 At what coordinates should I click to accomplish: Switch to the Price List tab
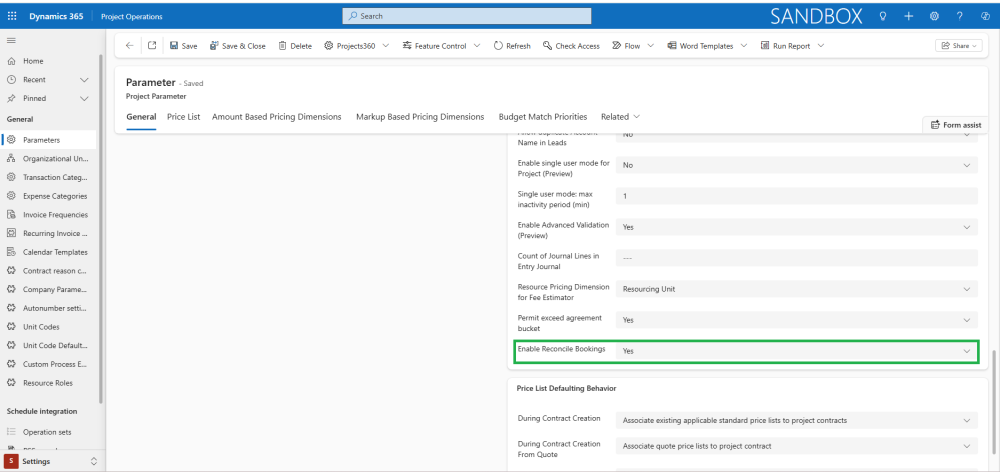coord(183,117)
